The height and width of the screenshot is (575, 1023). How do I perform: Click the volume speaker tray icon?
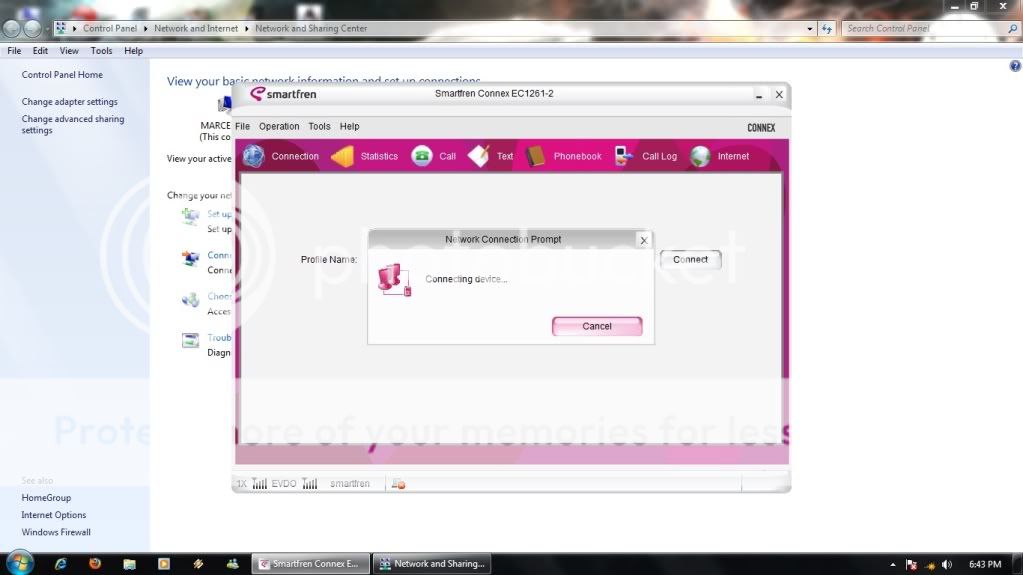coord(947,565)
